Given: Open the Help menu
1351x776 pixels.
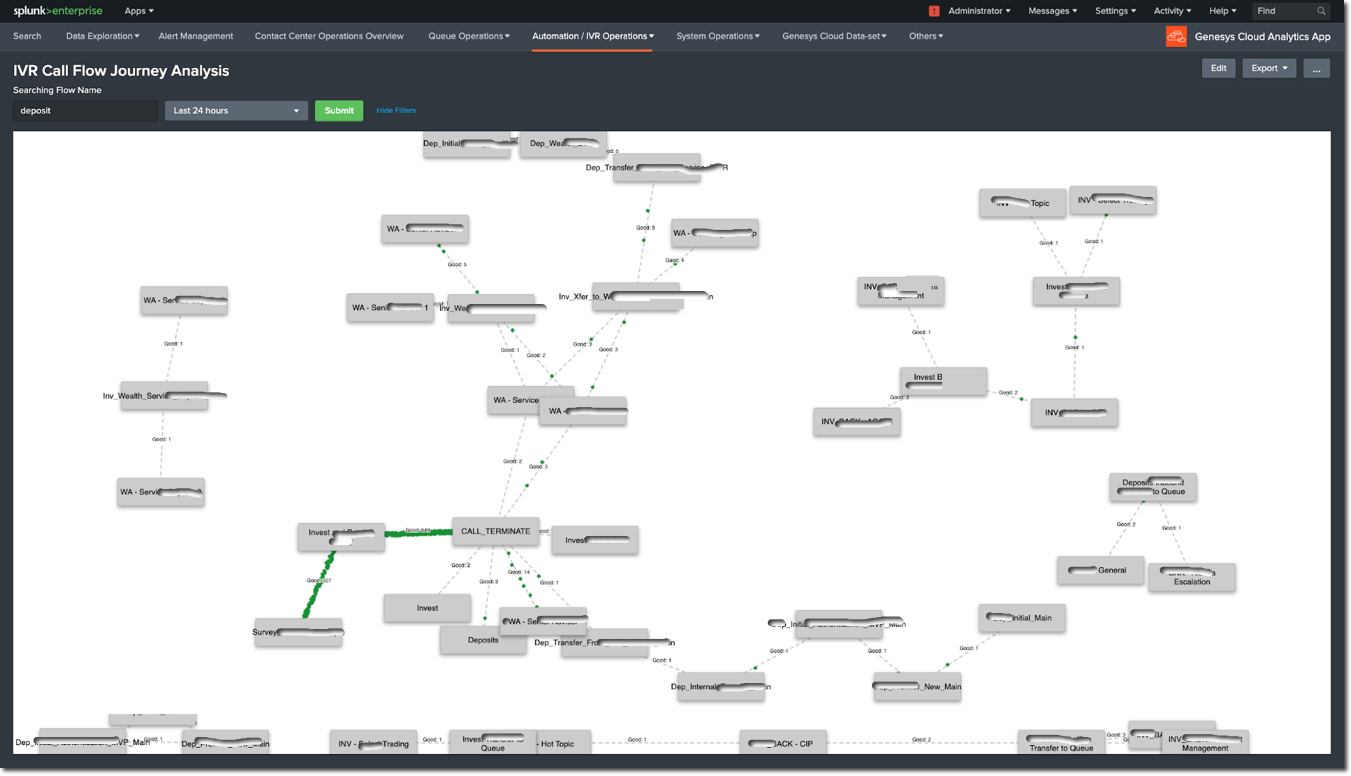Looking at the screenshot, I should tap(1222, 11).
